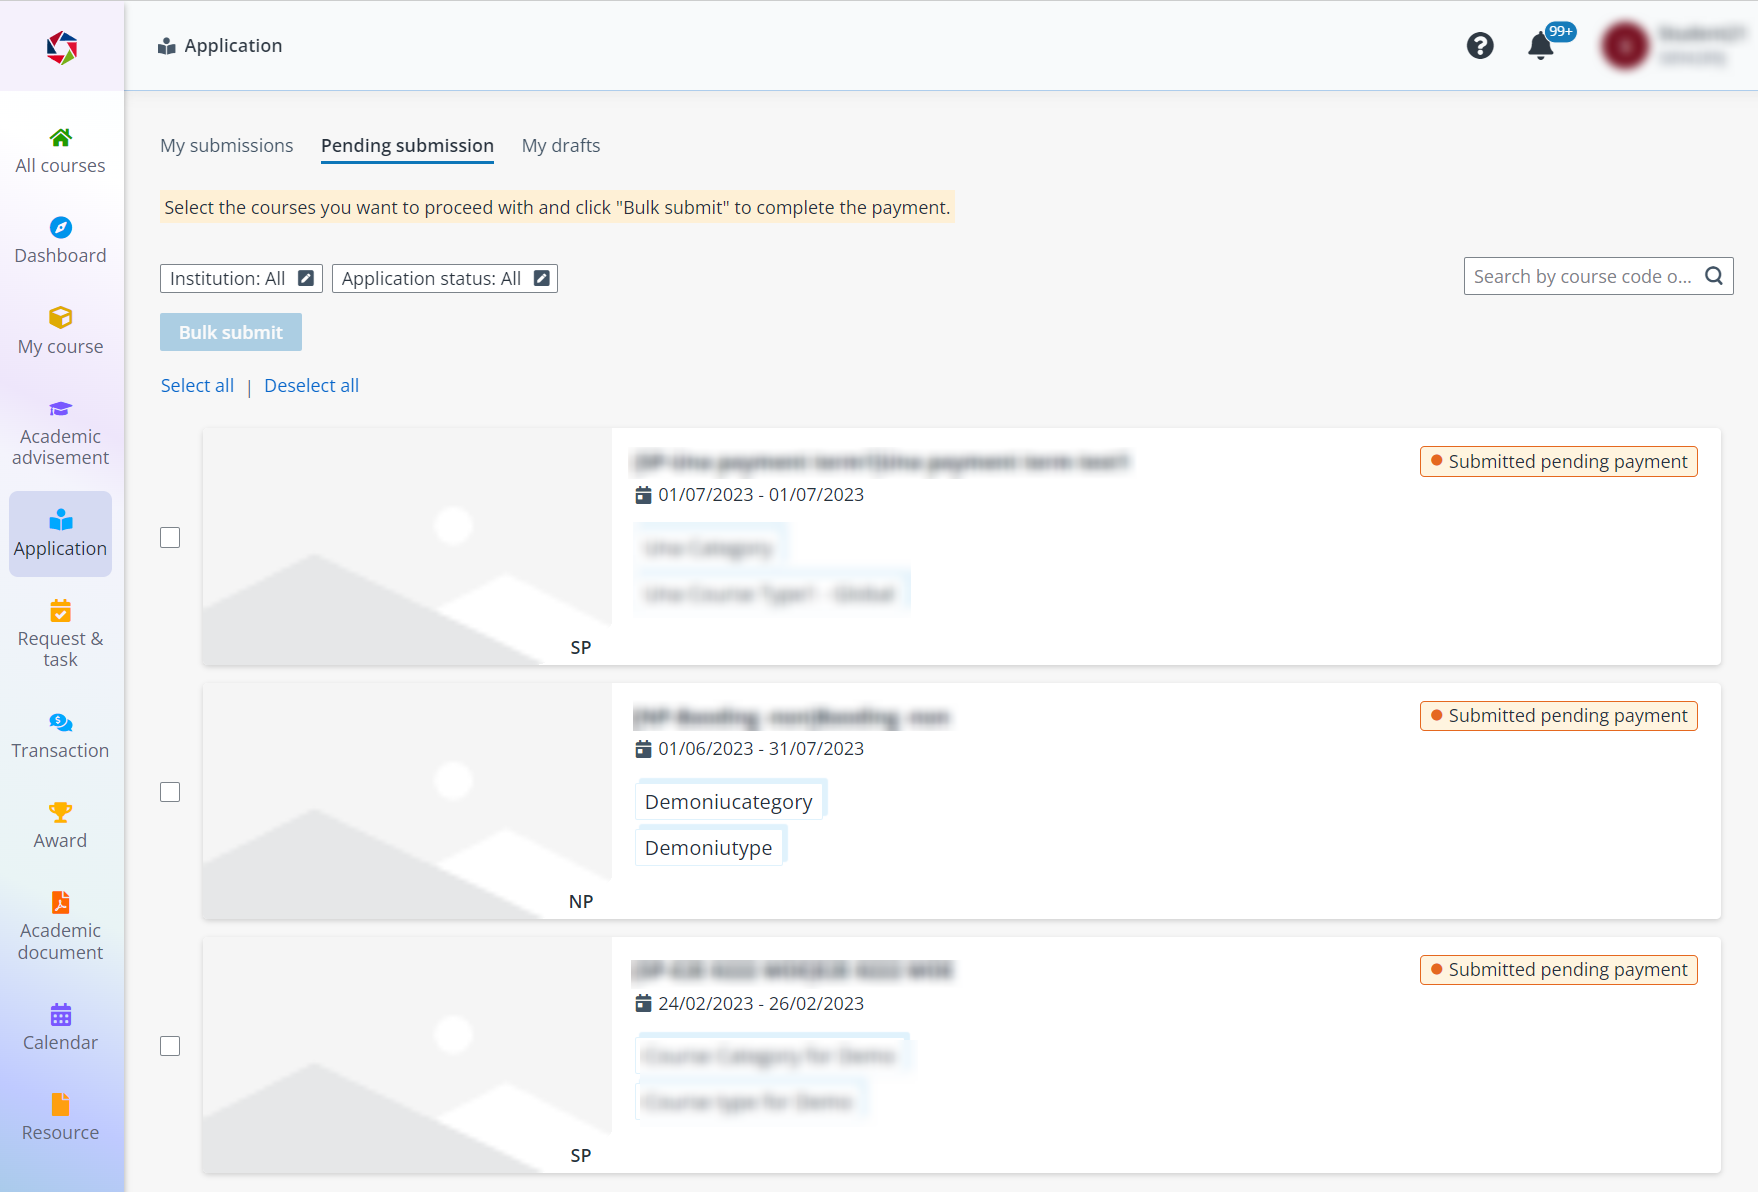Open the Calendar in sidebar

point(60,1028)
